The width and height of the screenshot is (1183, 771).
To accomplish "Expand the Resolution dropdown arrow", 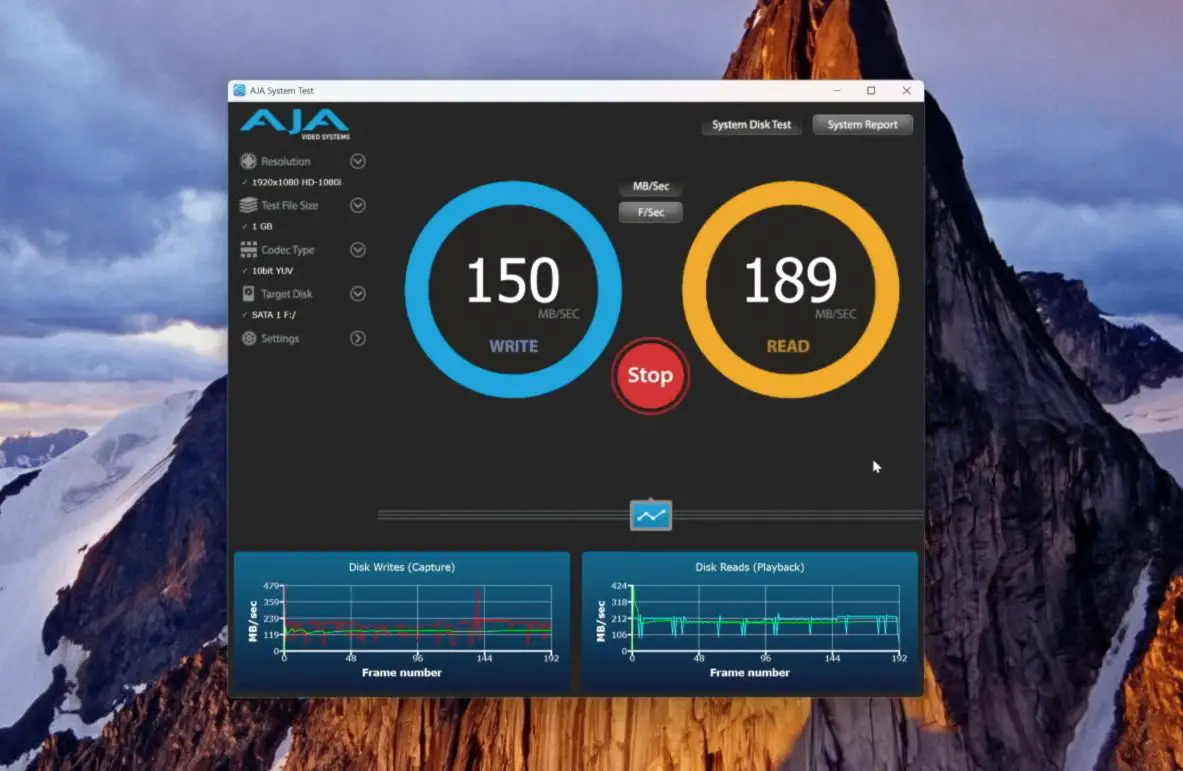I will click(357, 161).
